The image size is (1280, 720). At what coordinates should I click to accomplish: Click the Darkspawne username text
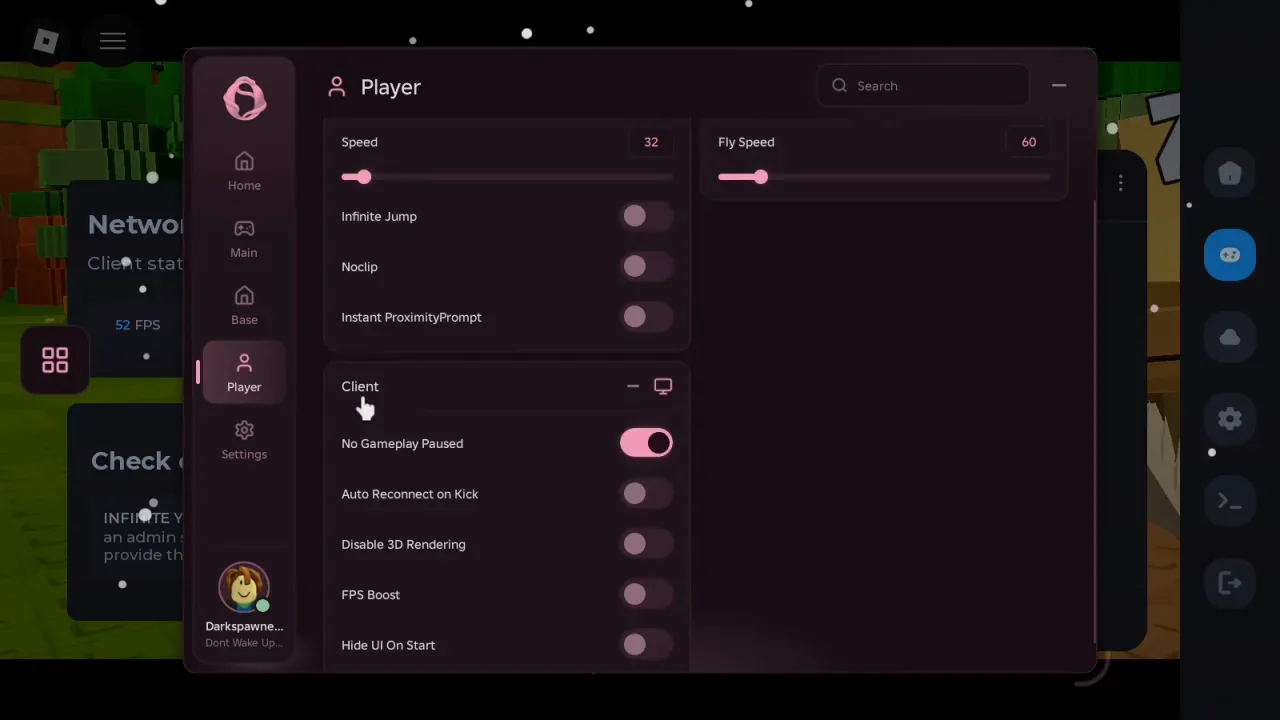coord(244,626)
